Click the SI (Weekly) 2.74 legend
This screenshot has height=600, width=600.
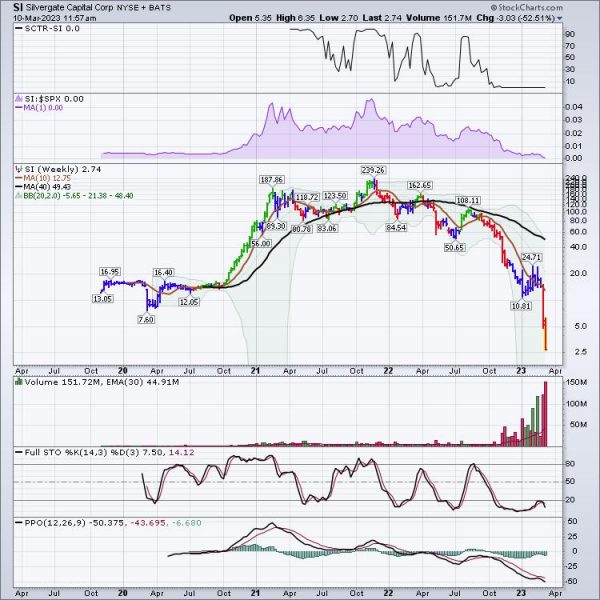click(63, 169)
